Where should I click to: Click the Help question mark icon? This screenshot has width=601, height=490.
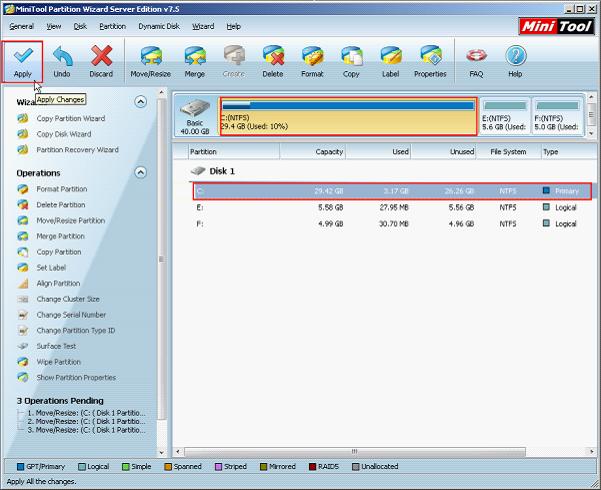(x=515, y=56)
